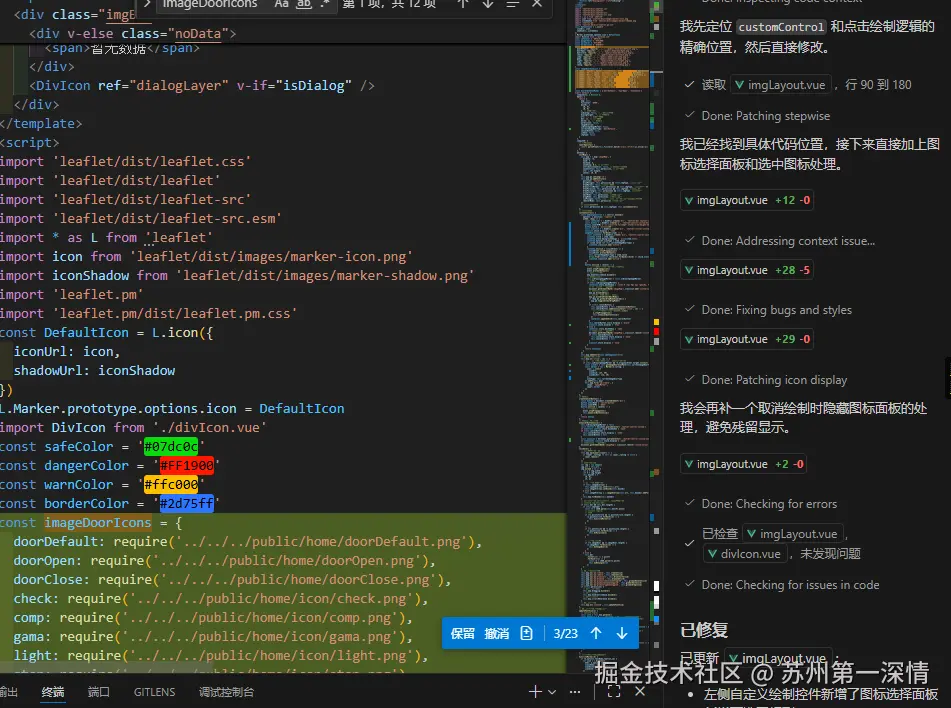The height and width of the screenshot is (708, 951).
Task: Toggle regular expression search in find widget
Action: point(326,4)
